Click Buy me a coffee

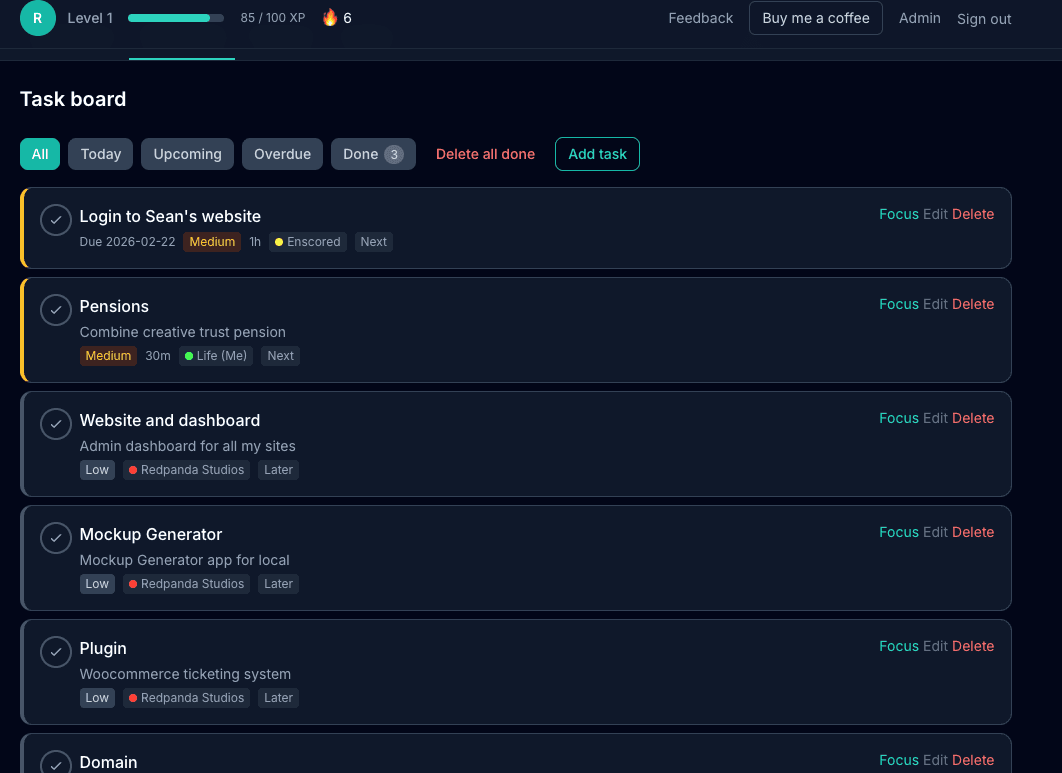(x=815, y=18)
